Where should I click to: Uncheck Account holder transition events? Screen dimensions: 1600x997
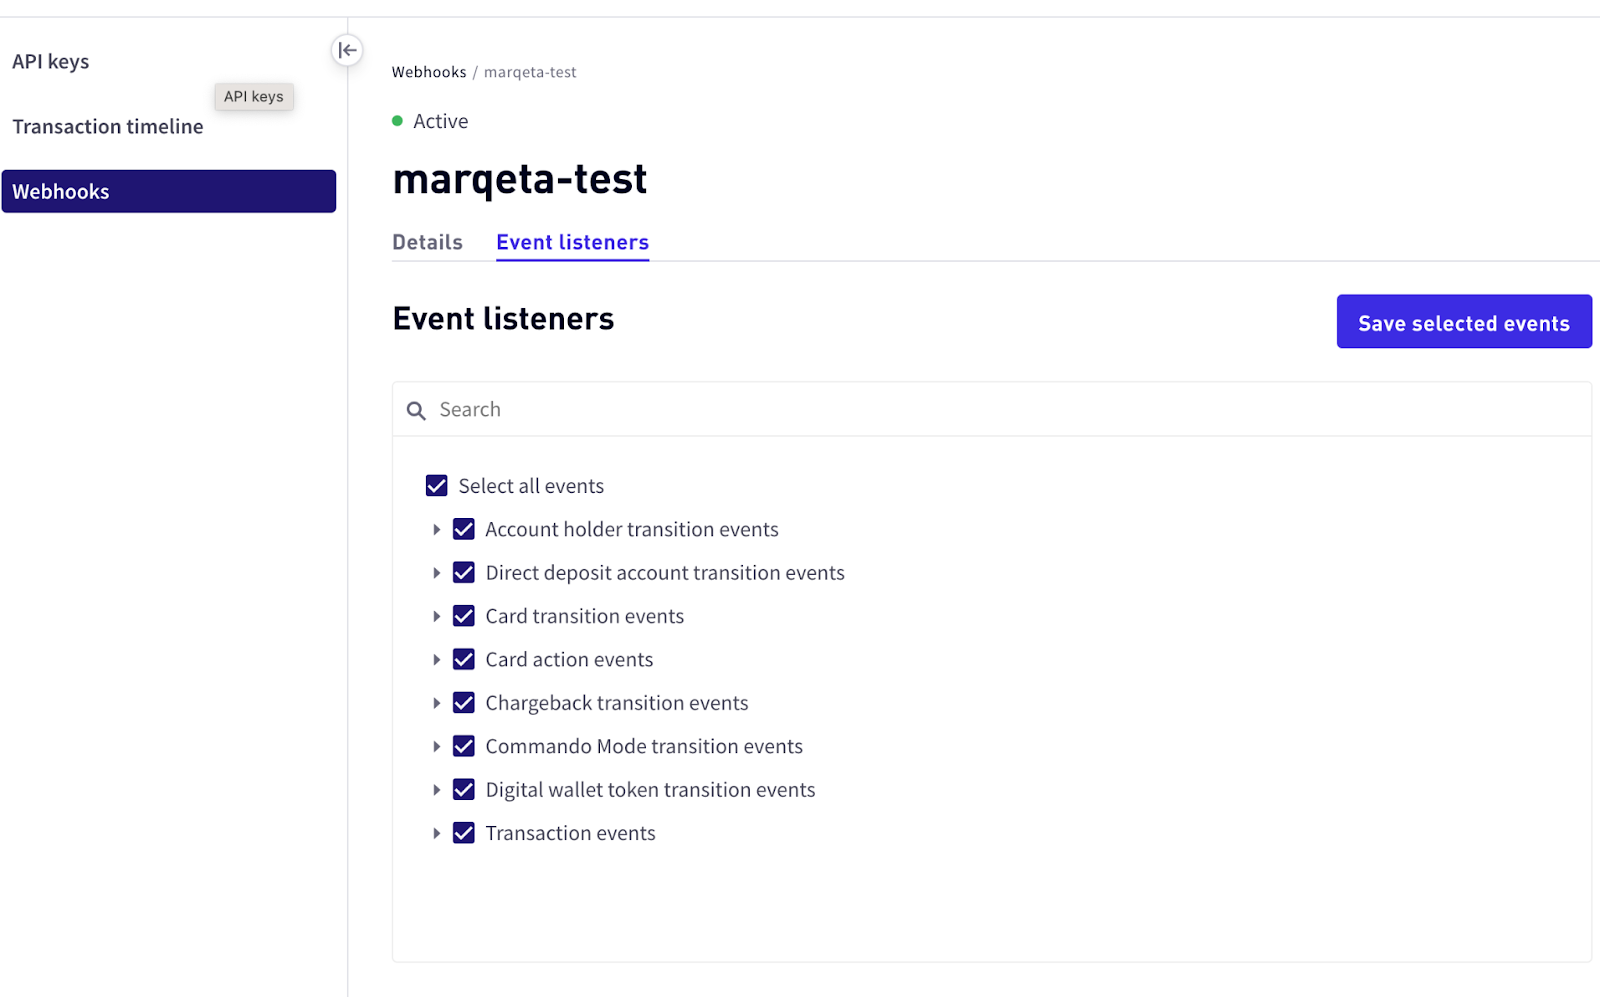(x=464, y=529)
